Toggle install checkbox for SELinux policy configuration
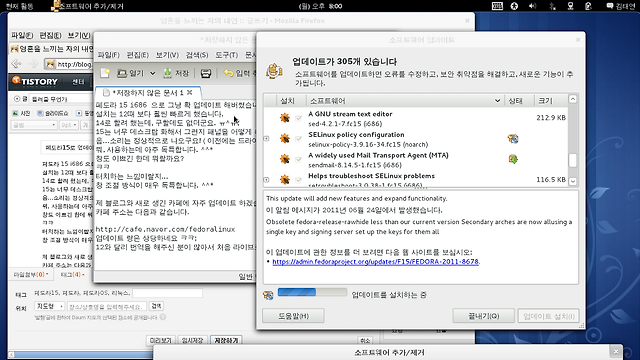 click(x=298, y=139)
